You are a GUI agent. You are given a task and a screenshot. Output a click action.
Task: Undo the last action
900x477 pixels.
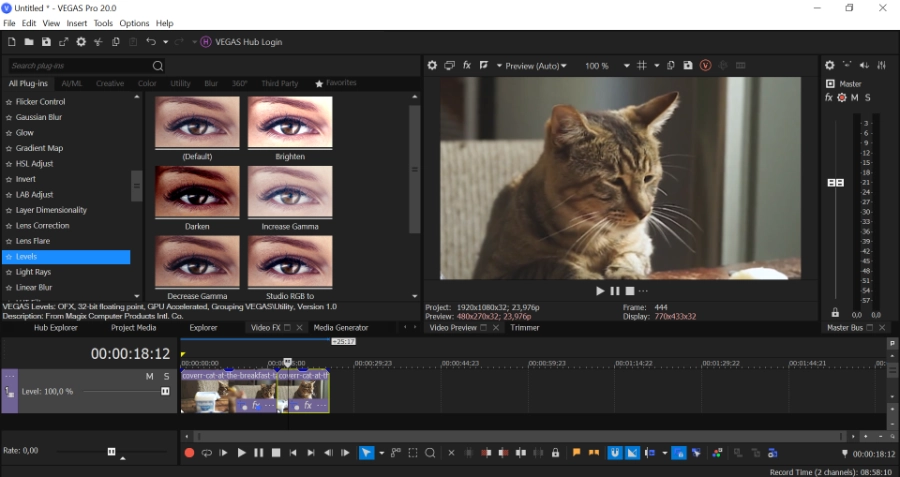pos(150,42)
